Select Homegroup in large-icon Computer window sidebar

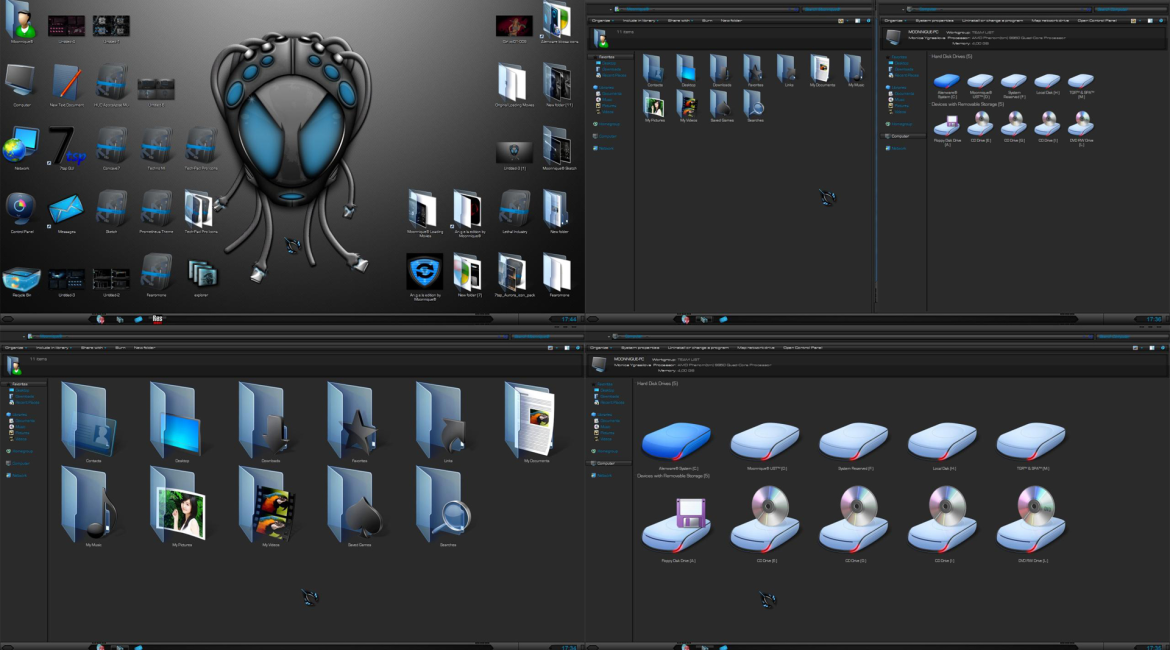coord(608,451)
